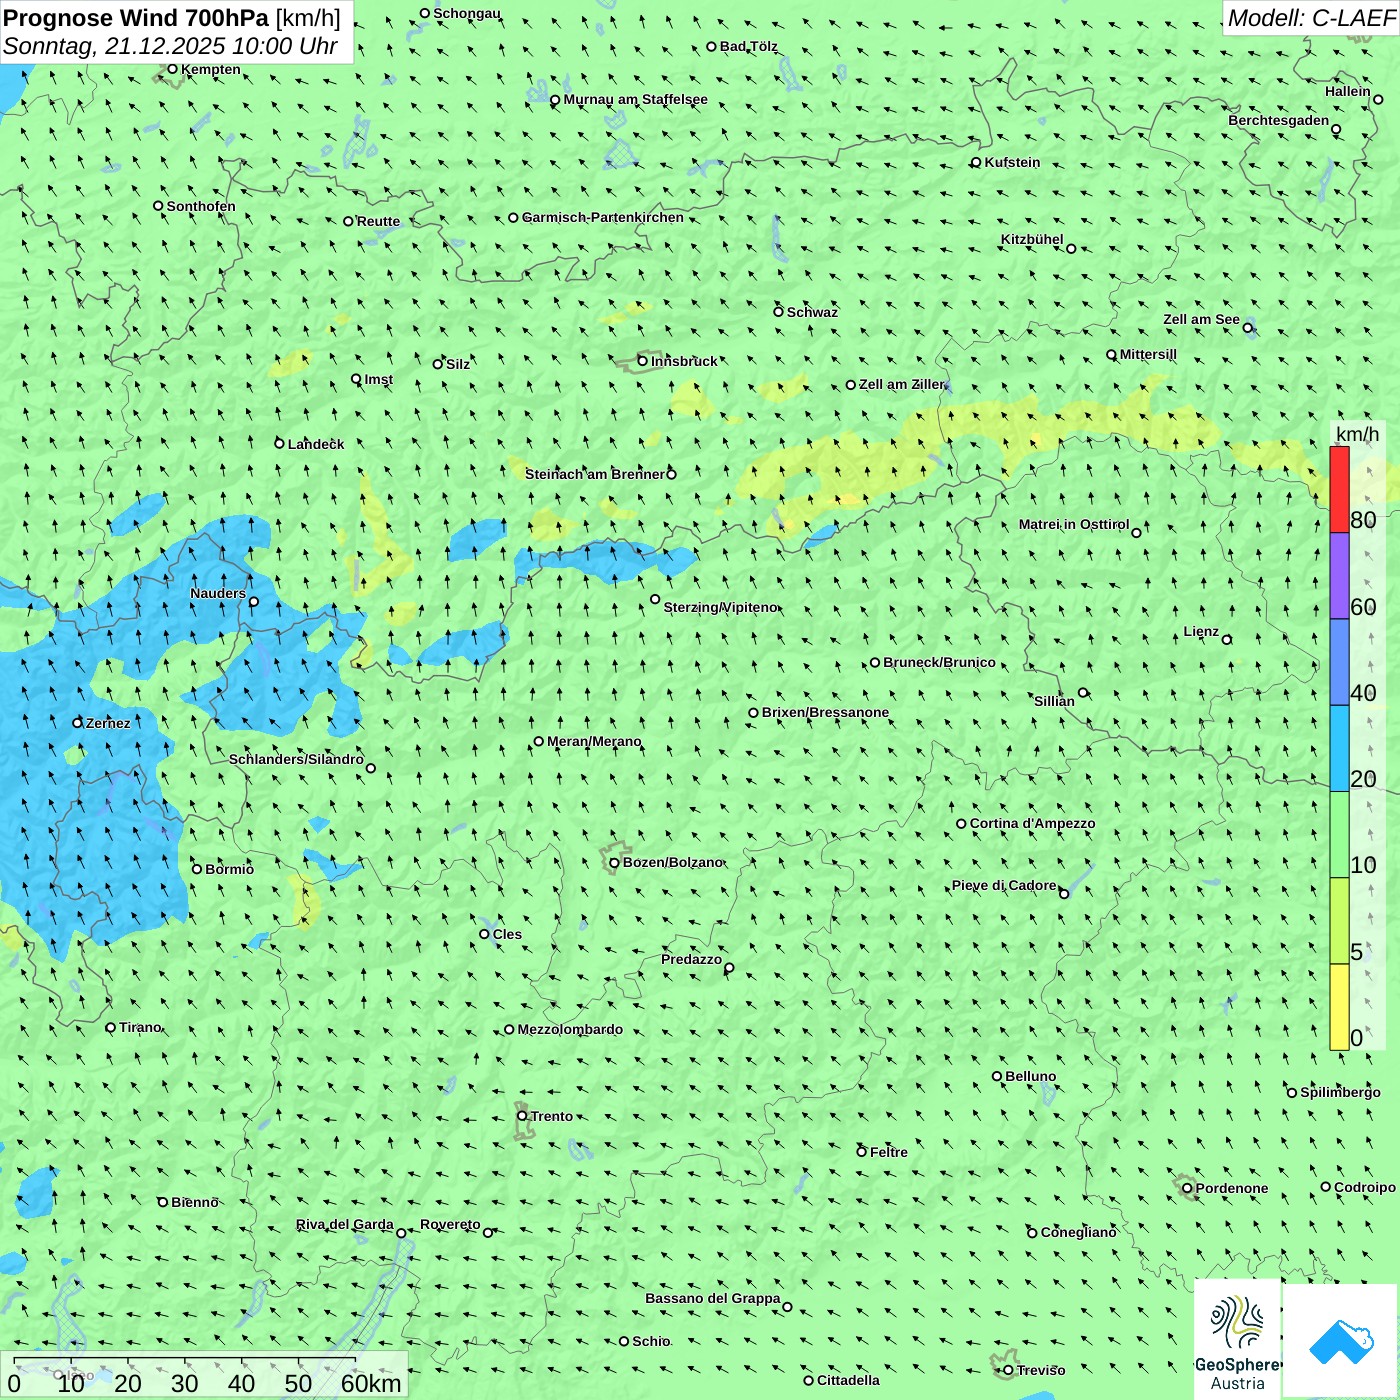Select the Bozen/Bolzano location marker
1400x1400 pixels.
[615, 862]
